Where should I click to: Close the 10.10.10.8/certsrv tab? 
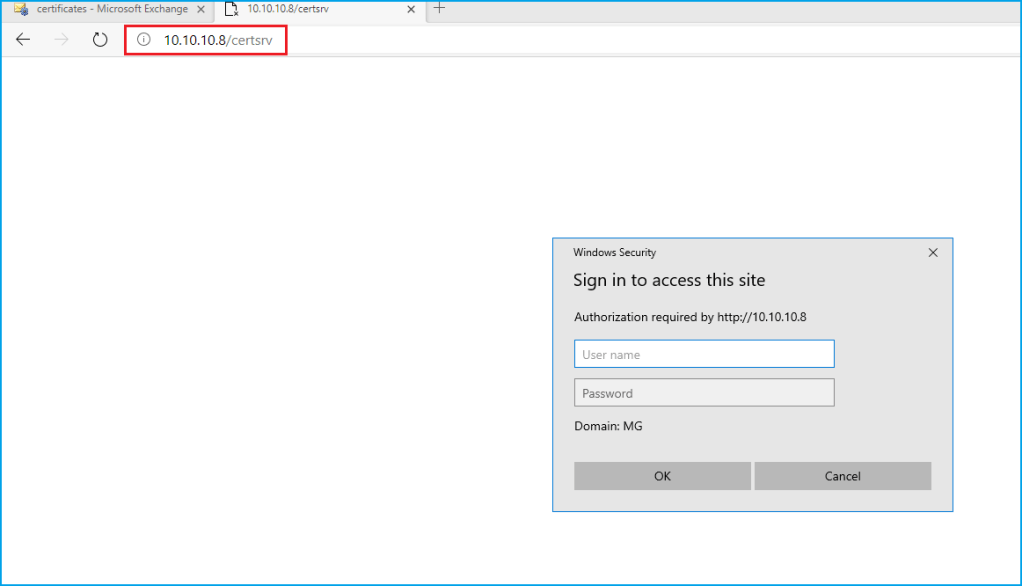[411, 9]
